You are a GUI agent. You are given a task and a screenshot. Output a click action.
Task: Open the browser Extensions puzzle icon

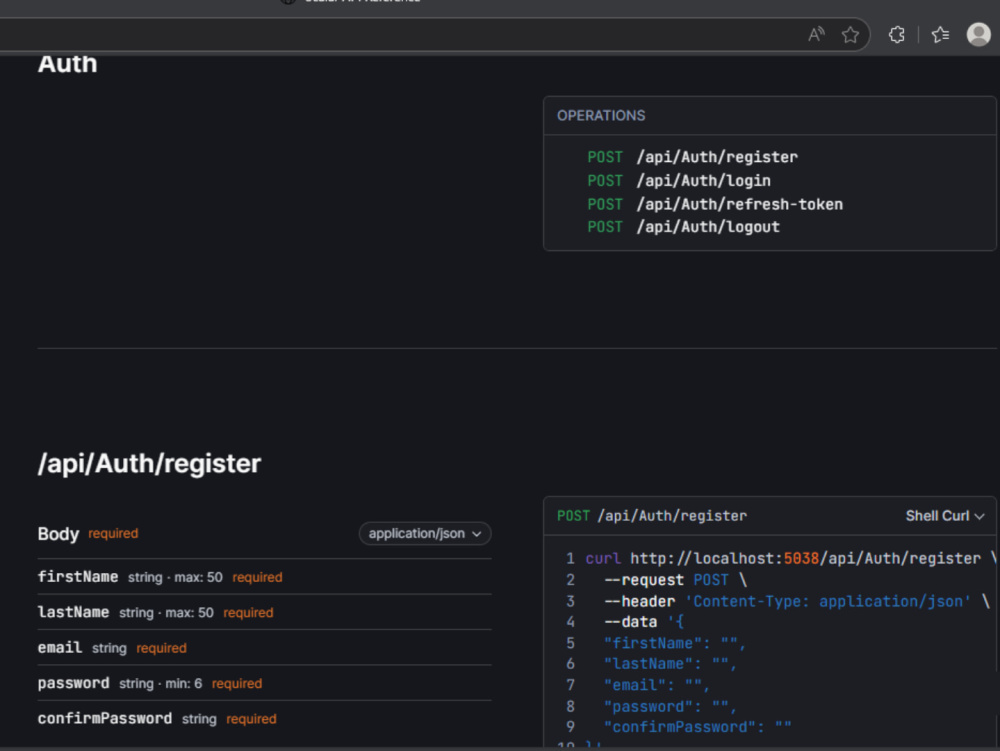click(x=897, y=34)
